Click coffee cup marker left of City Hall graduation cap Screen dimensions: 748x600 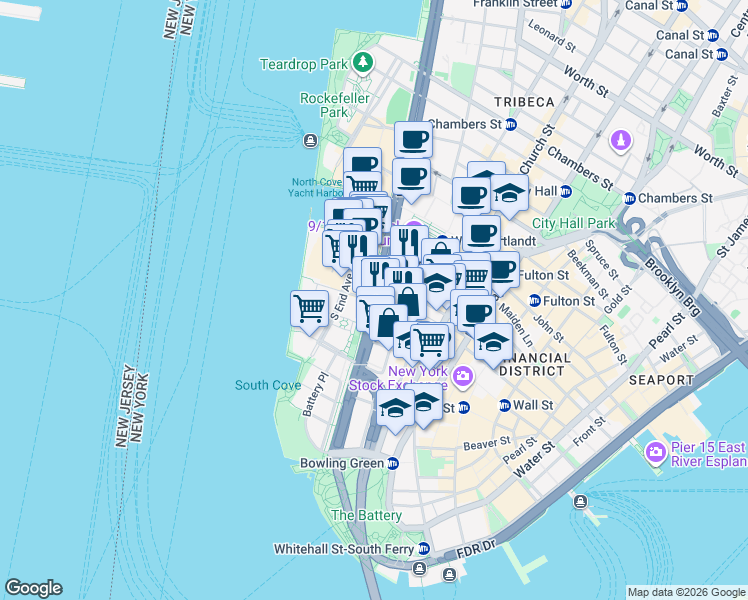pos(471,196)
